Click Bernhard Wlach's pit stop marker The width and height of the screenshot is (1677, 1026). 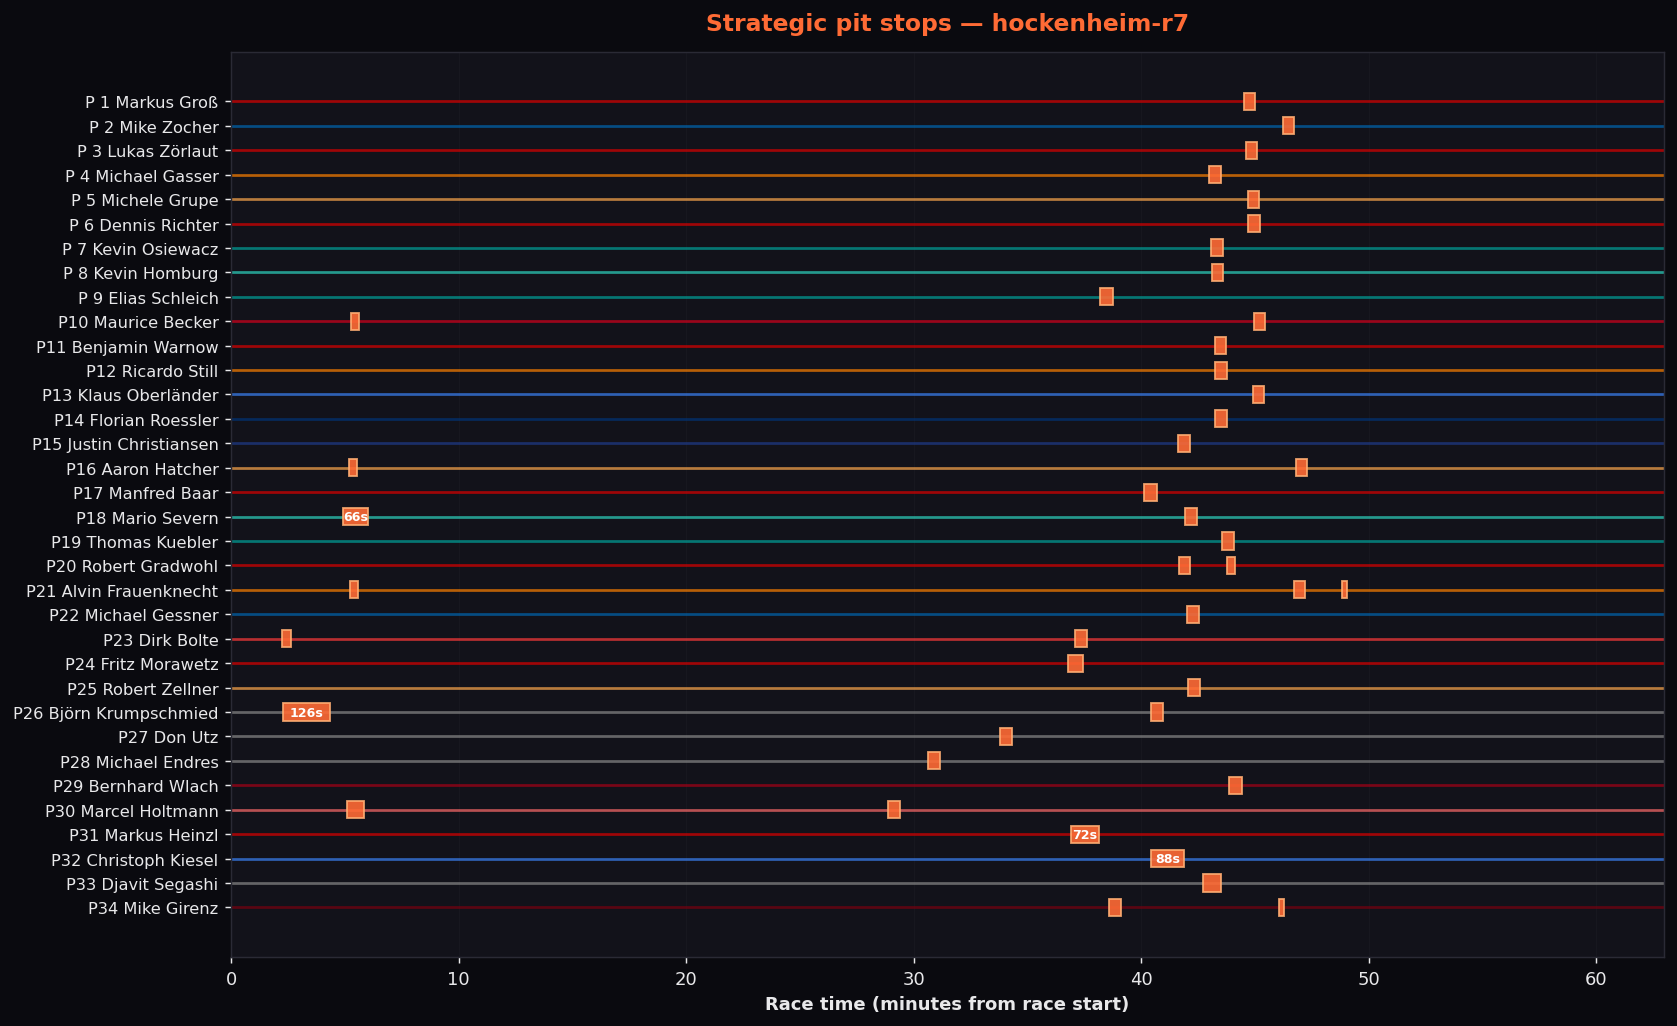[1235, 786]
